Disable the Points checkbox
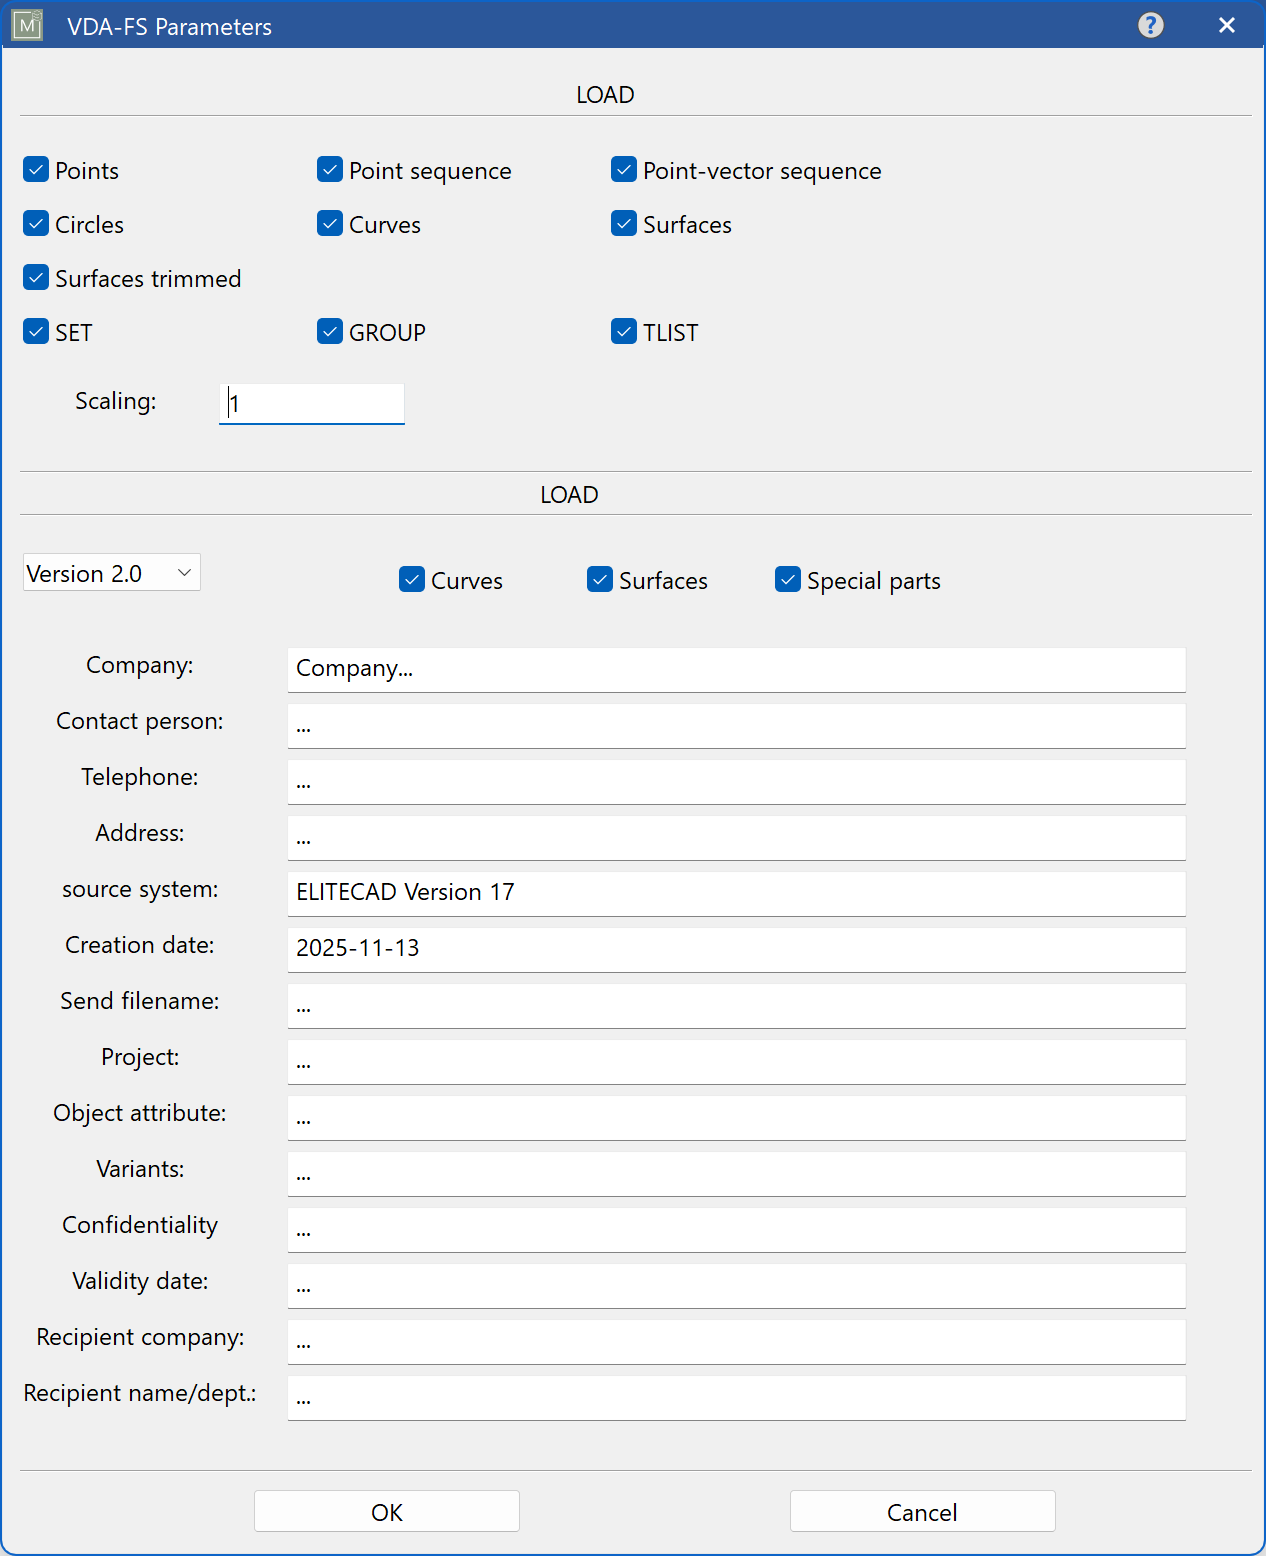Viewport: 1266px width, 1556px height. point(36,169)
